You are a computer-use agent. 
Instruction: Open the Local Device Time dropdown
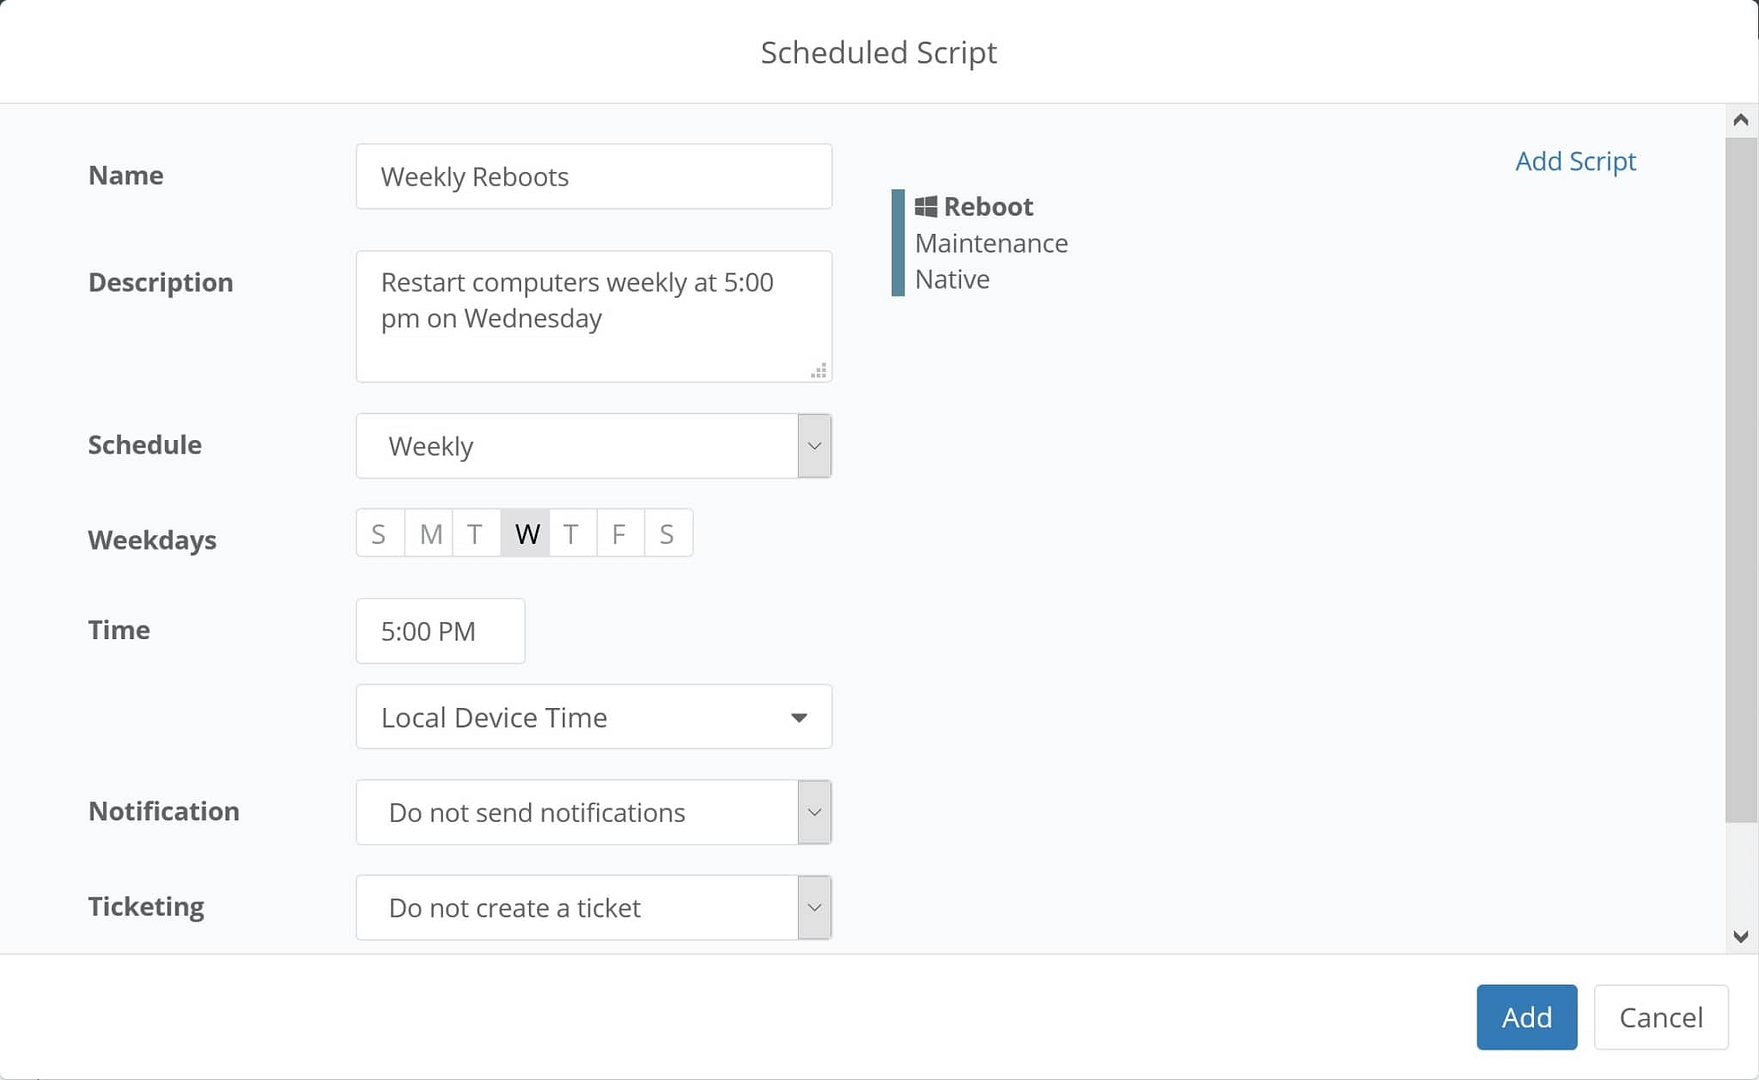[x=797, y=717]
